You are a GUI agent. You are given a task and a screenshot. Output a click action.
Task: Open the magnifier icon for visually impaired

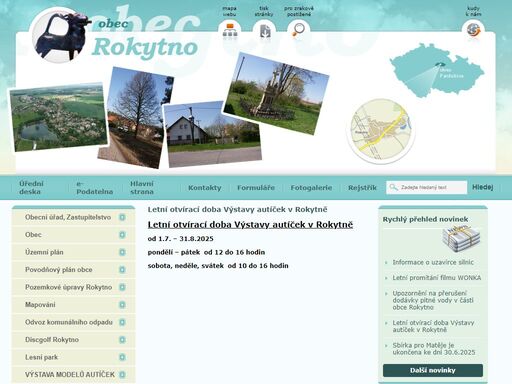pos(298,30)
